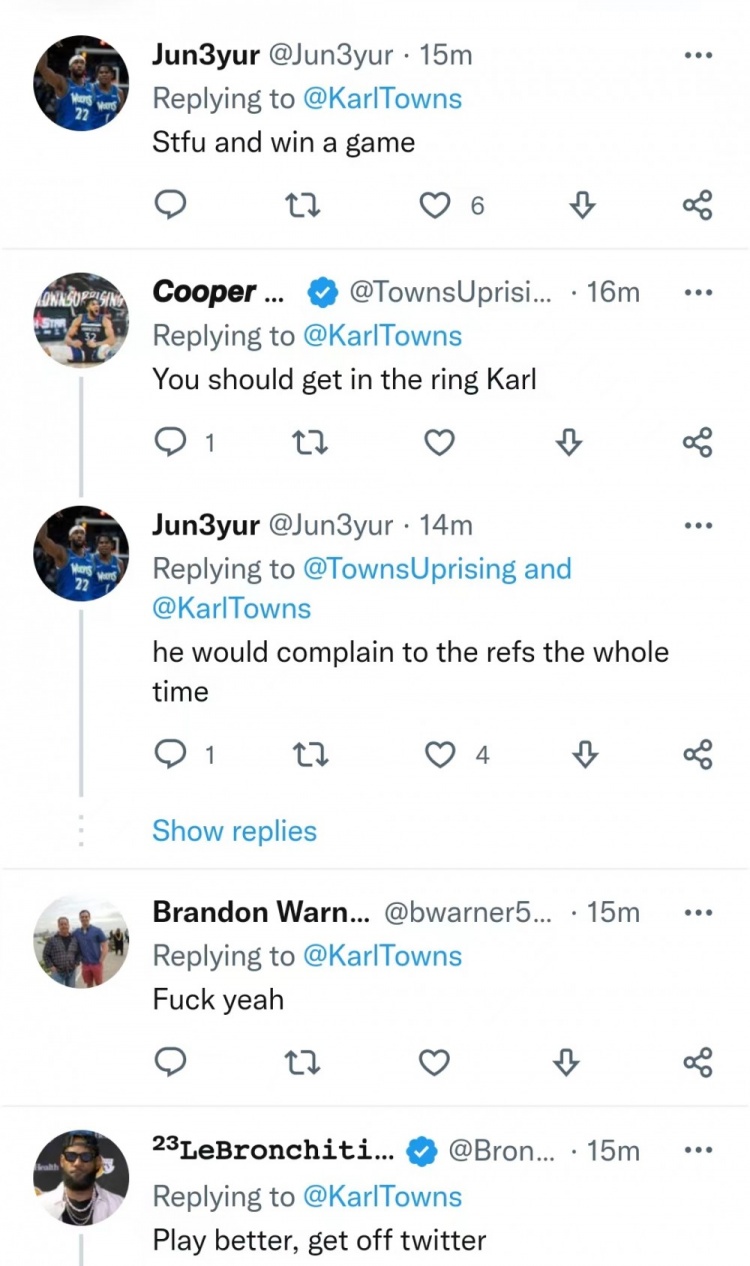Retweet "Stfu and win a game" reply

tap(300, 206)
